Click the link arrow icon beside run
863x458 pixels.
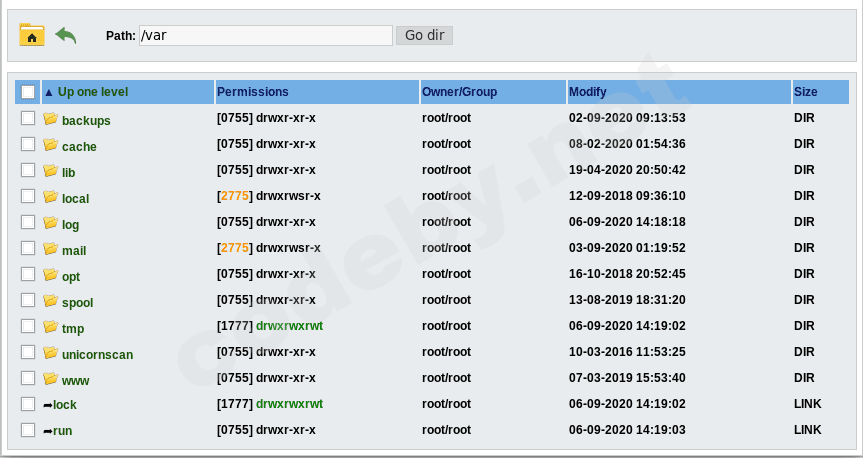pyautogui.click(x=48, y=431)
